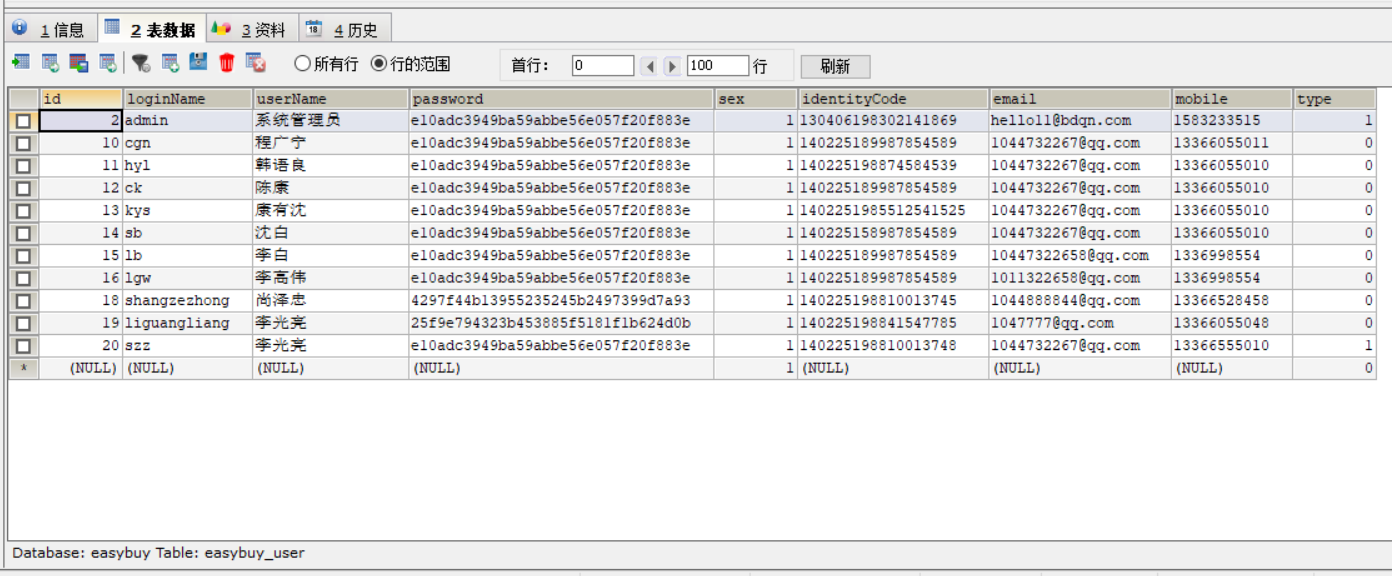Image resolution: width=1392 pixels, height=576 pixels.
Task: Click the (NULL) loginName cell in new row
Action: point(187,368)
